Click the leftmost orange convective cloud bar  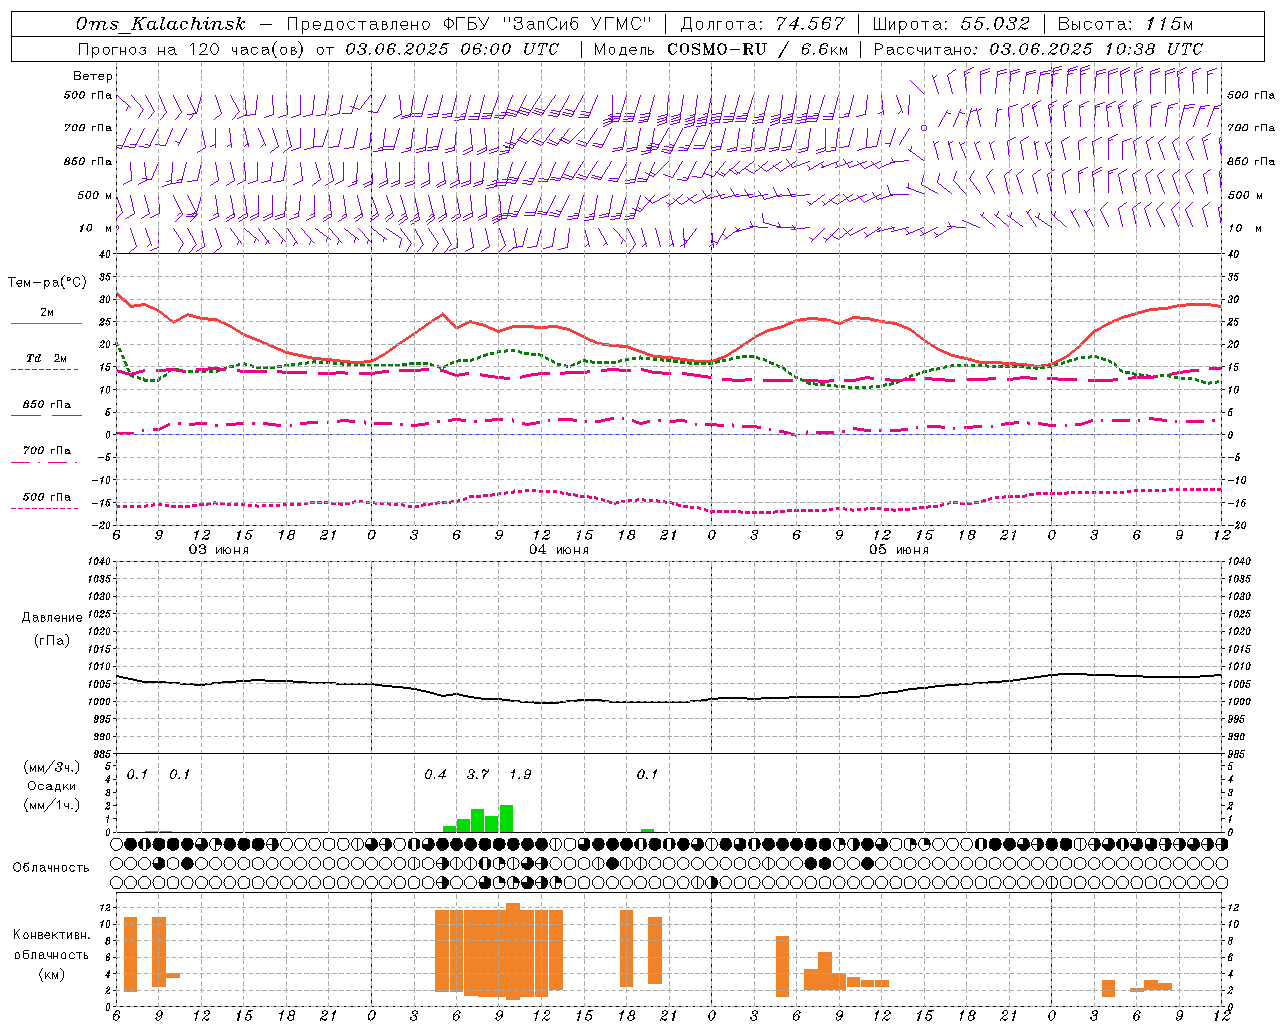(x=130, y=954)
